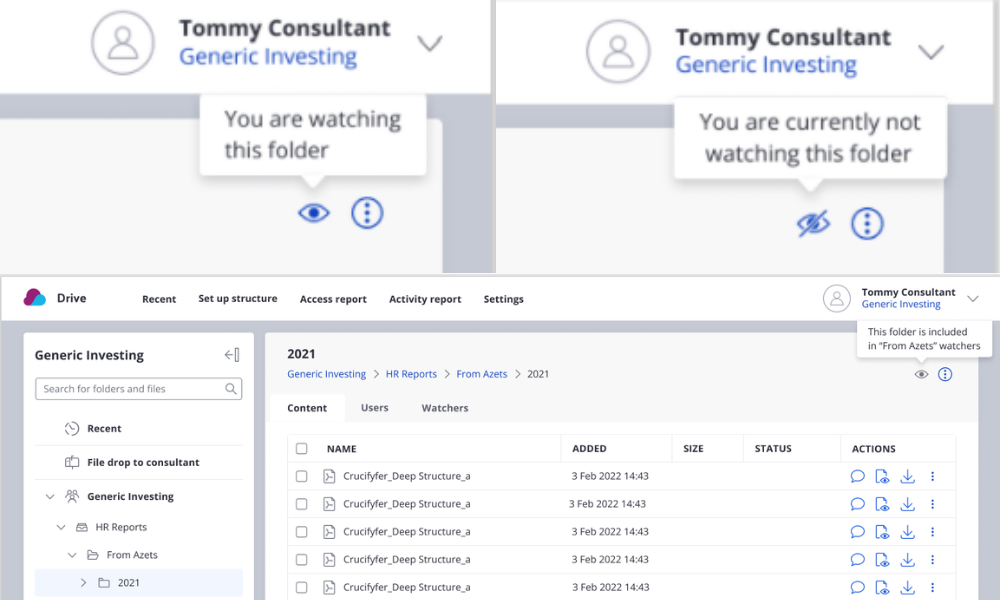The image size is (1000, 600).
Task: Open Set up structure in the top menu
Action: point(238,298)
